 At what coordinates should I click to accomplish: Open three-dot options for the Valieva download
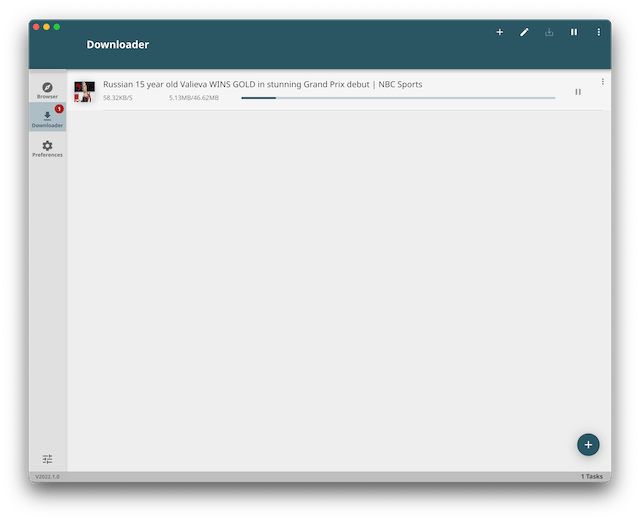click(602, 82)
